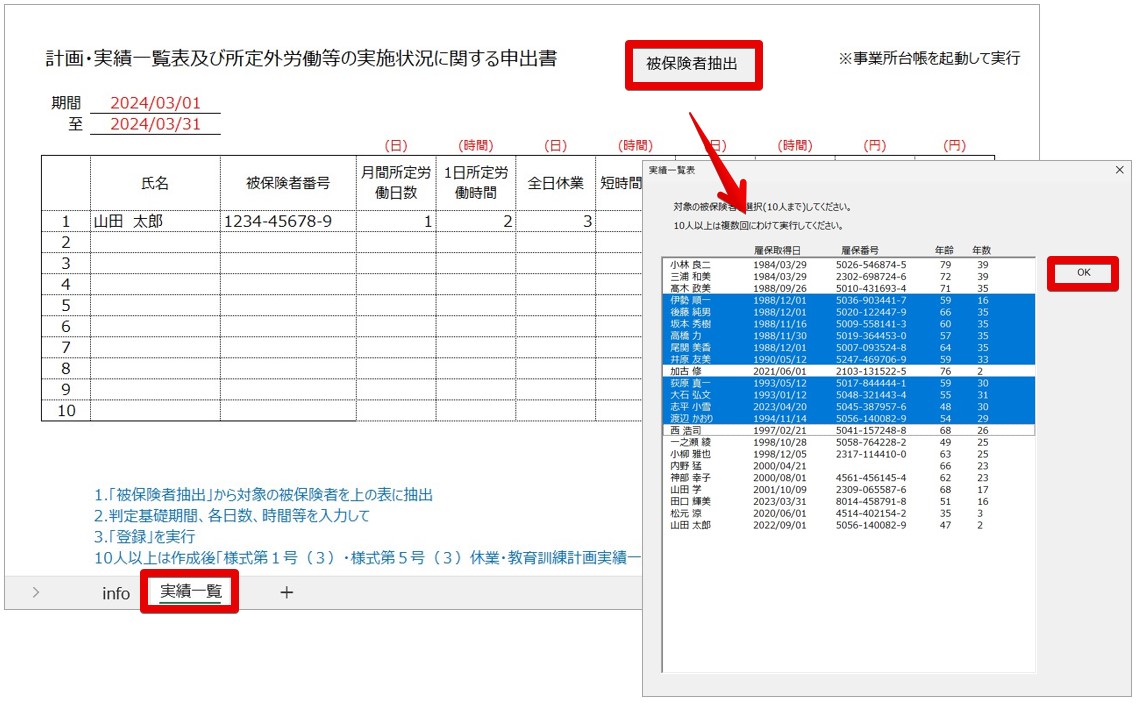Deselect 志平 小雪 row

point(848,407)
